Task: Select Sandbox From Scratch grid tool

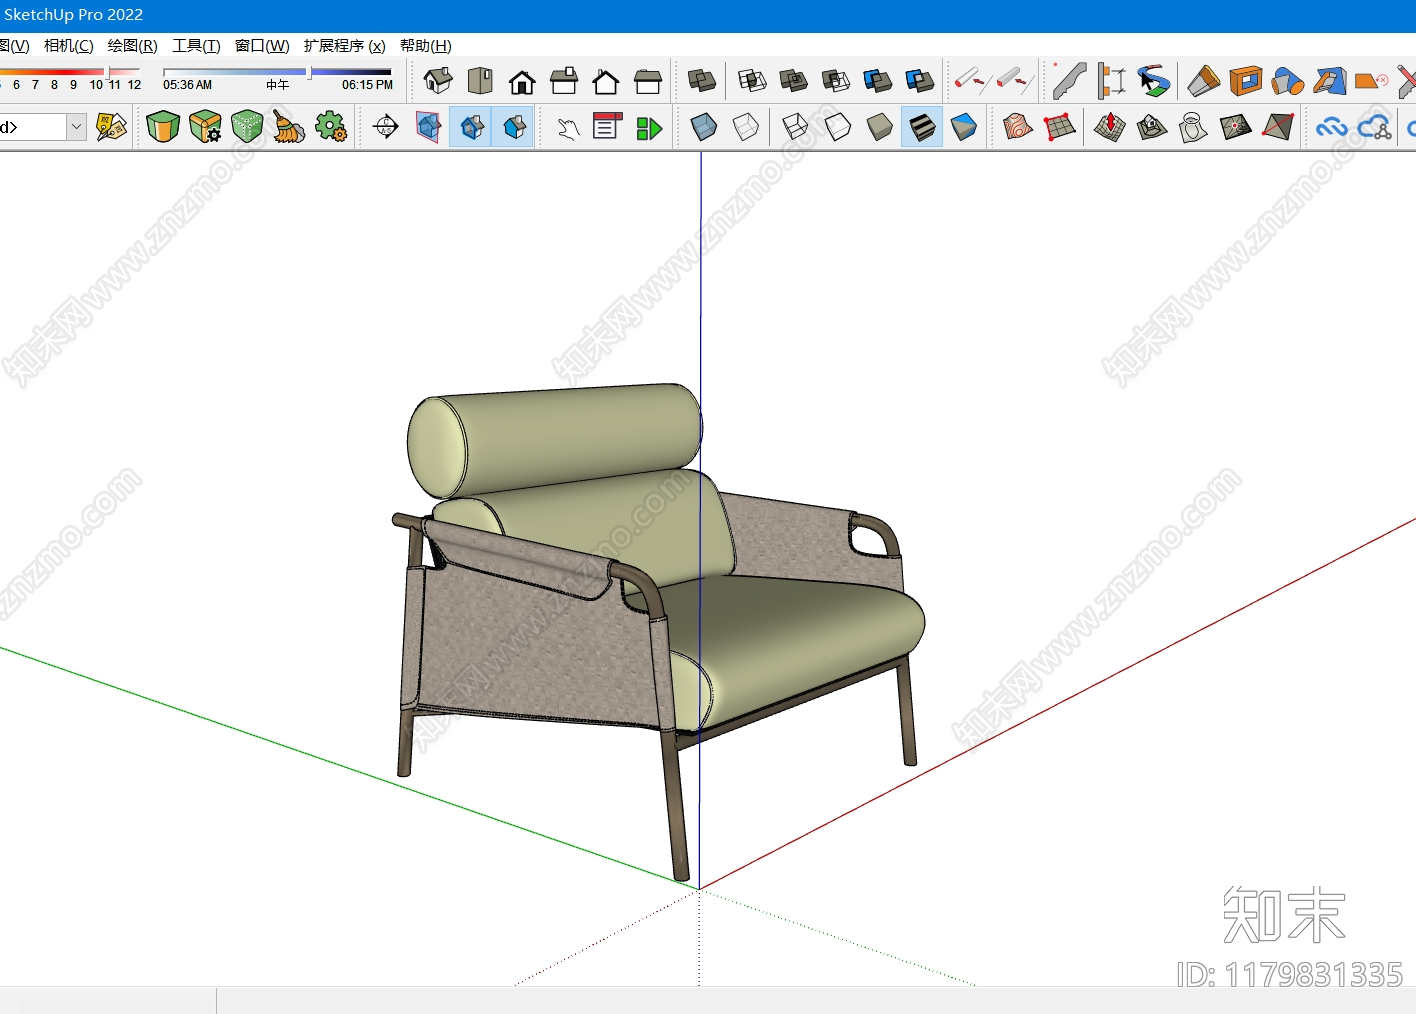Action: point(1060,127)
